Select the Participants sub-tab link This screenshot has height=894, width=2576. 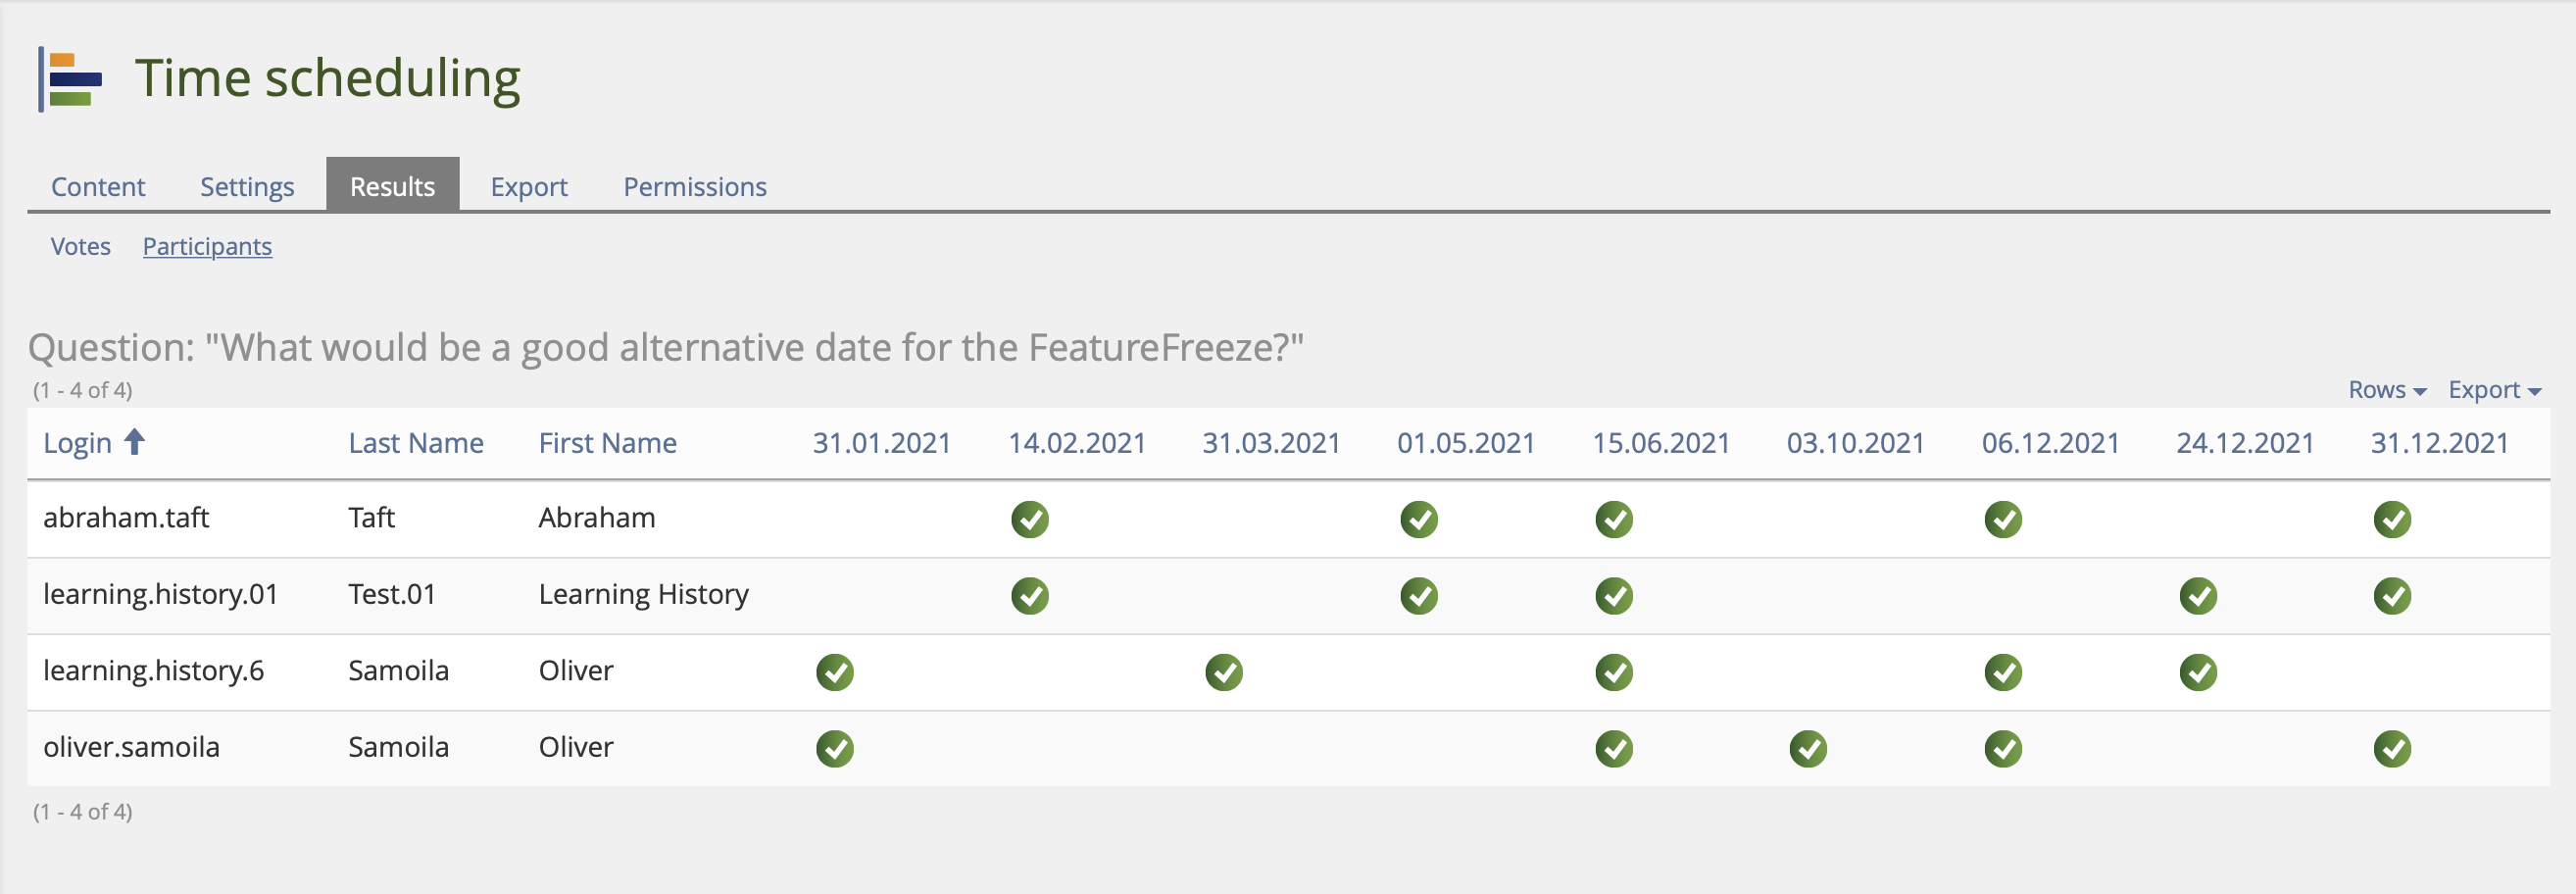207,246
